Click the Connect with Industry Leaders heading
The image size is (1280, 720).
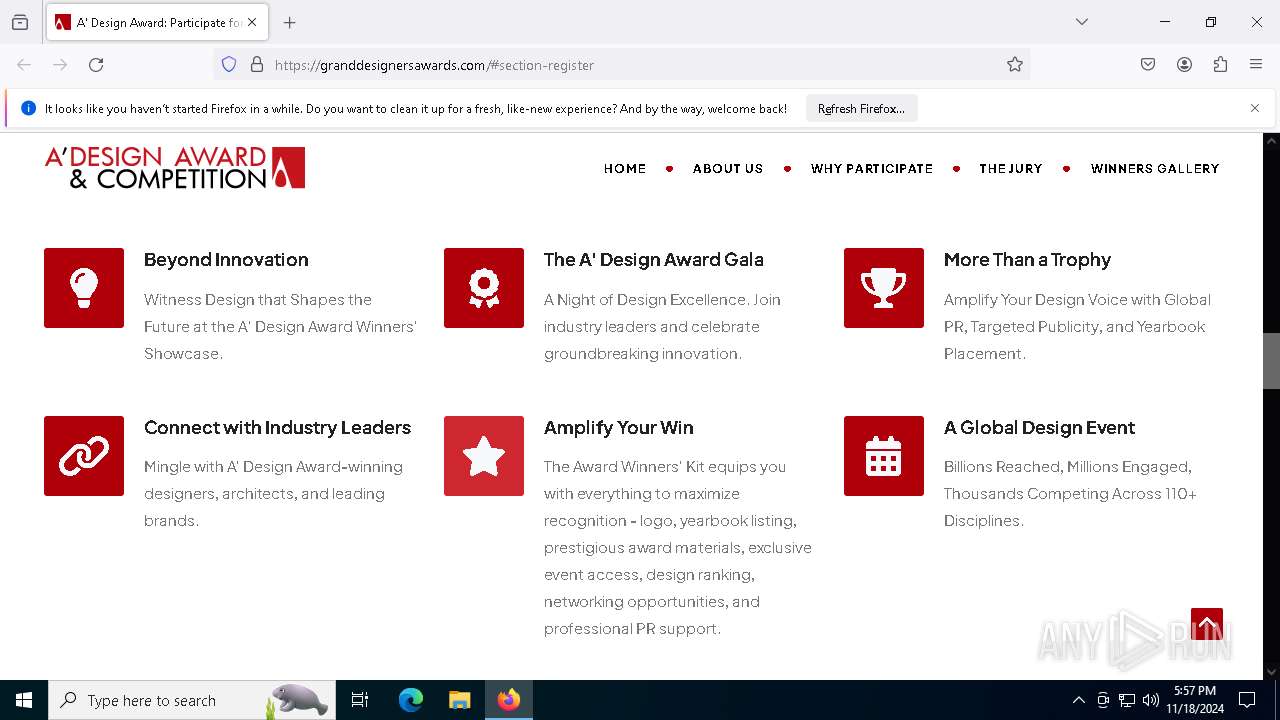point(277,428)
